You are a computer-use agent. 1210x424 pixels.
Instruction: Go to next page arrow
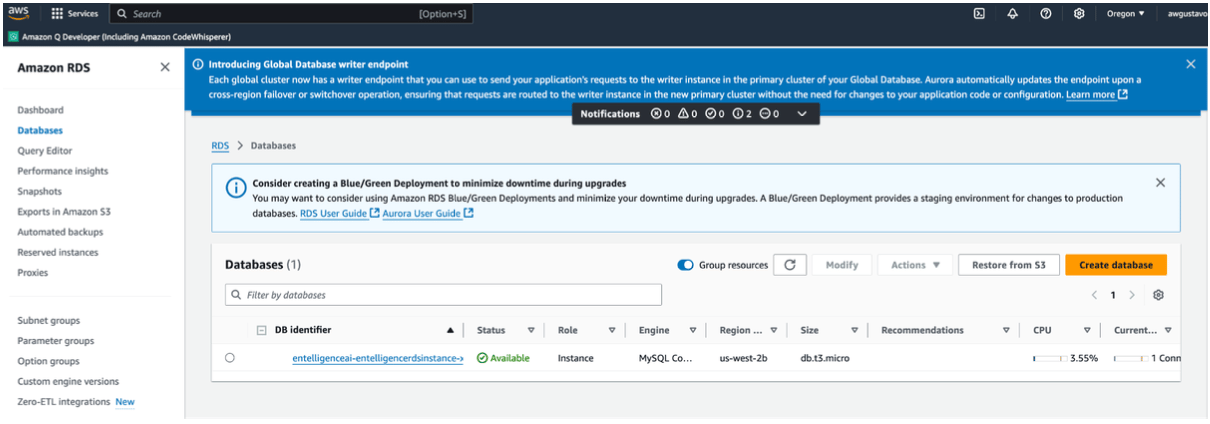[1132, 295]
